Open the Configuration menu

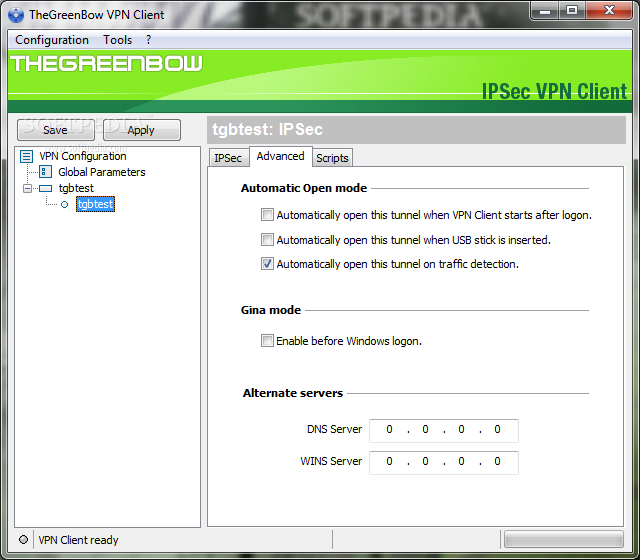coord(52,40)
